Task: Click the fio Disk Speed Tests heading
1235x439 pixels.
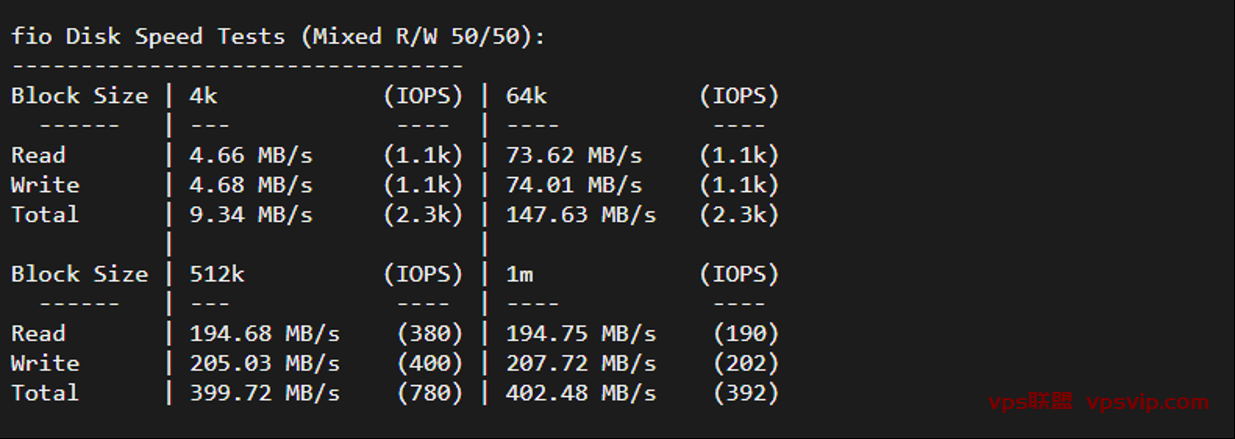Action: [x=148, y=37]
